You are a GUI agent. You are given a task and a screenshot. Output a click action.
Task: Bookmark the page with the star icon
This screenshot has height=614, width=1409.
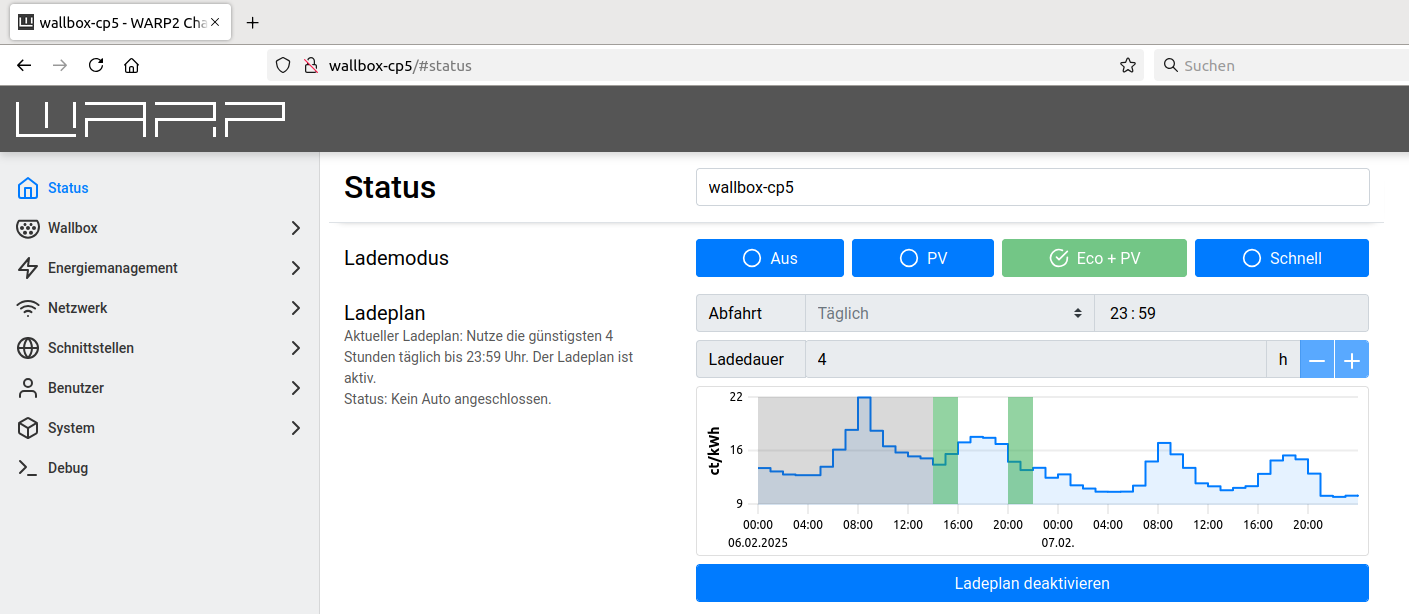(x=1128, y=66)
